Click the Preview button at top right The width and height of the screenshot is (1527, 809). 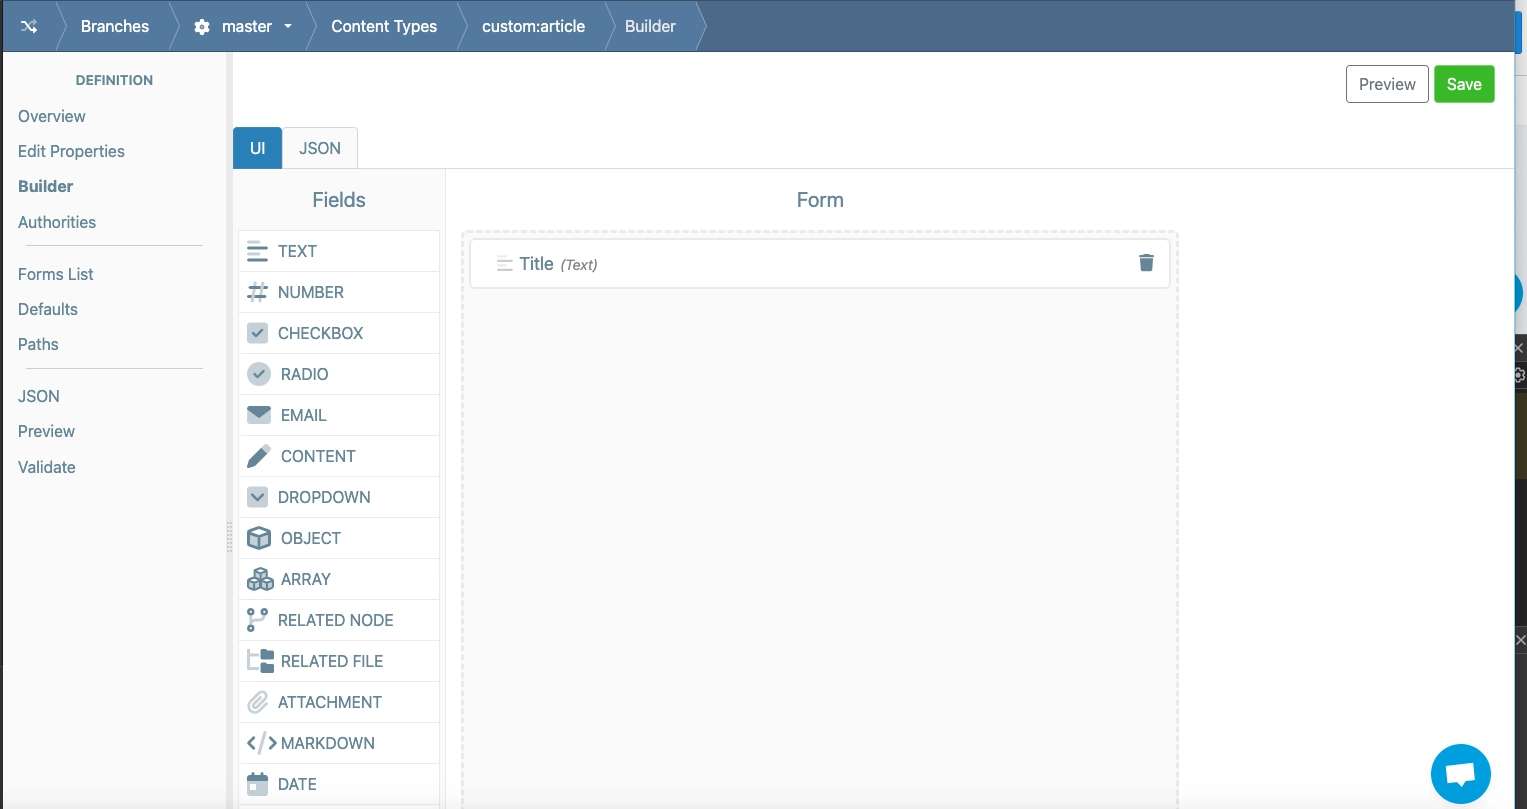point(1386,84)
